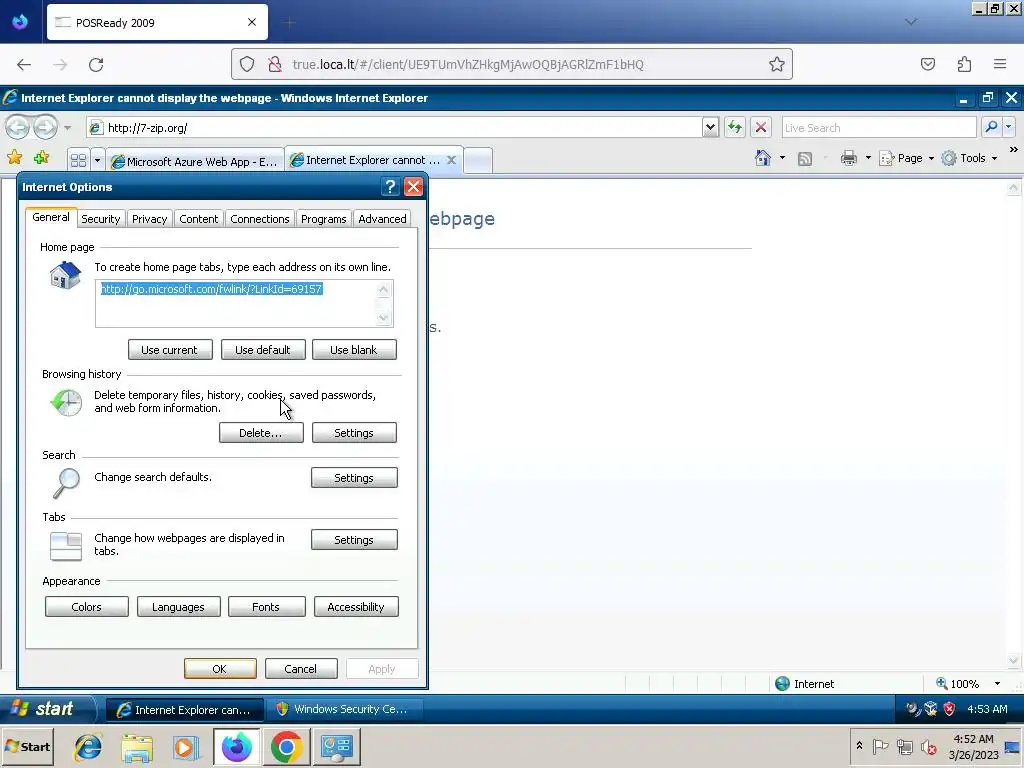The height and width of the screenshot is (768, 1024).
Task: Click the Add to Favorites icon
Action: pyautogui.click(x=41, y=157)
